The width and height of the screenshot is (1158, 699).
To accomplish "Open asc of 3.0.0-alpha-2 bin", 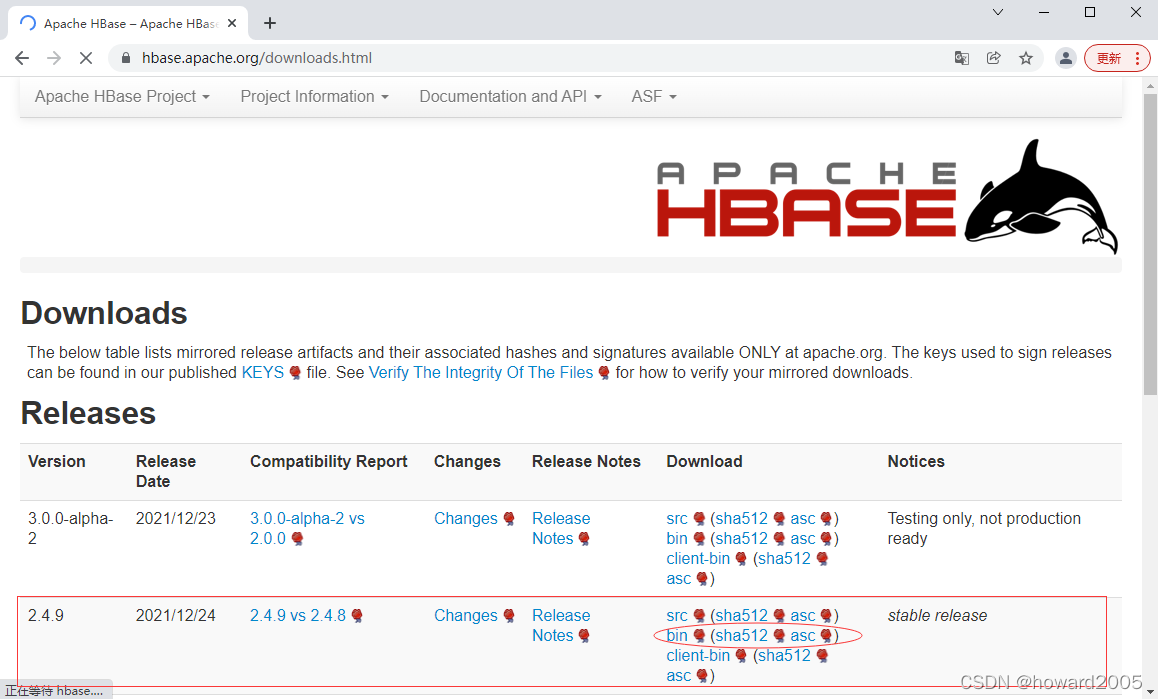I will [803, 539].
